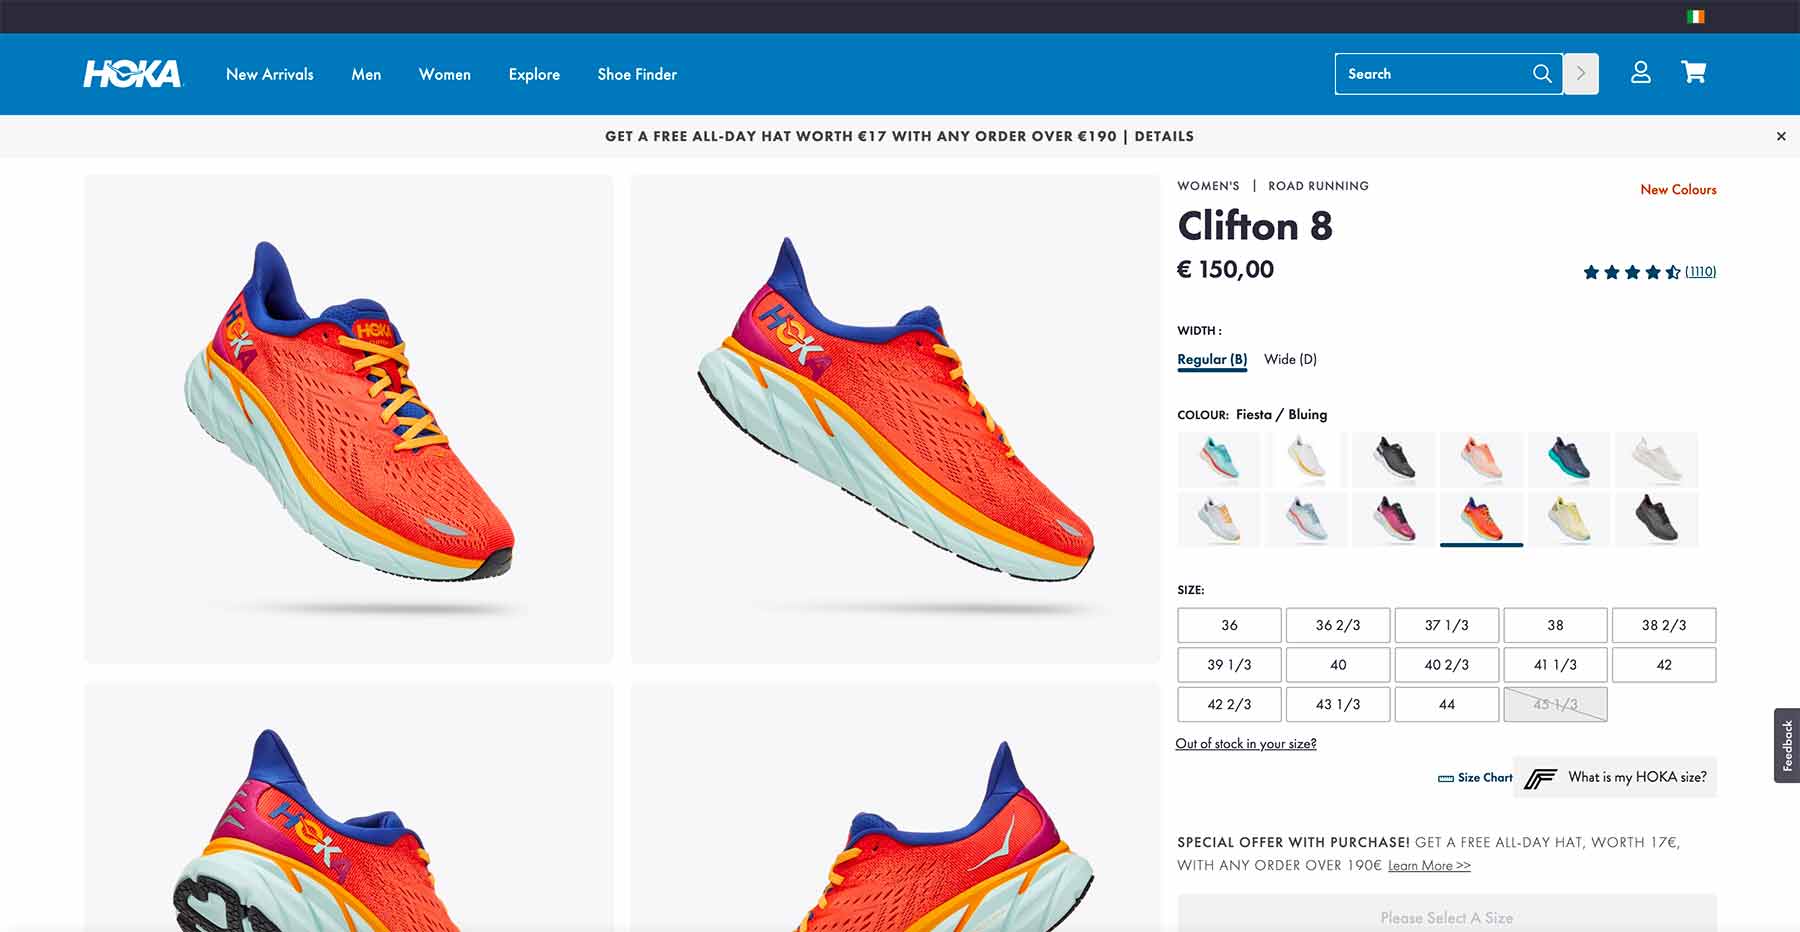Open the Explore menu
This screenshot has width=1800, height=932.
coord(534,74)
